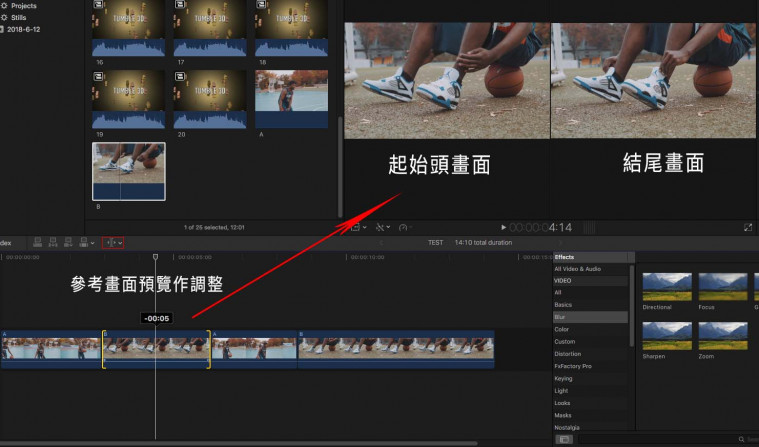Select the Nostalgia effects category

click(x=566, y=427)
